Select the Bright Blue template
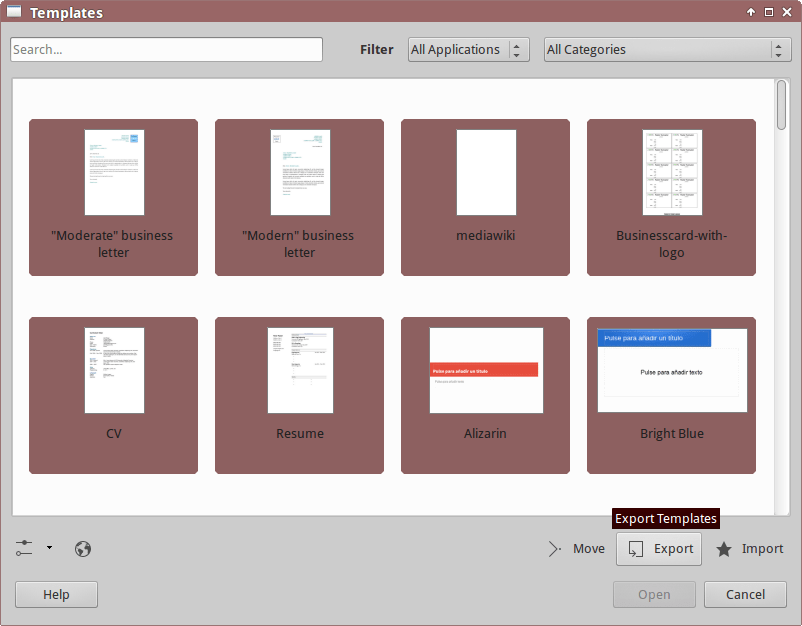Image resolution: width=802 pixels, height=626 pixels. coord(671,395)
